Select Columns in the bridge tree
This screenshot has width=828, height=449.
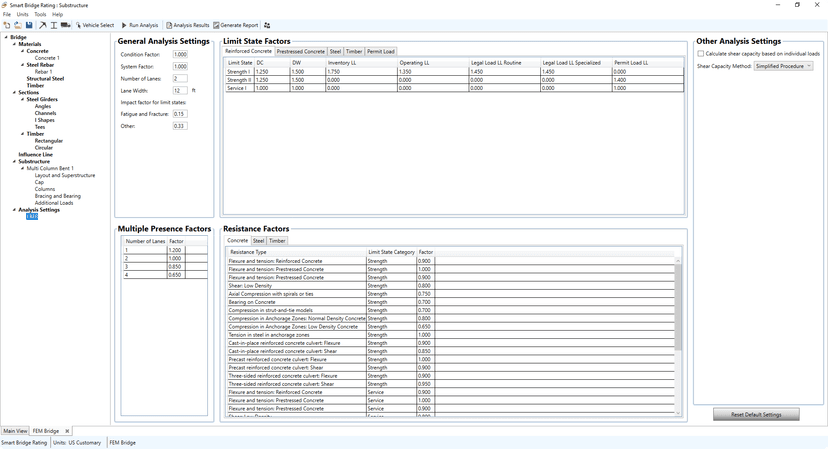point(46,189)
